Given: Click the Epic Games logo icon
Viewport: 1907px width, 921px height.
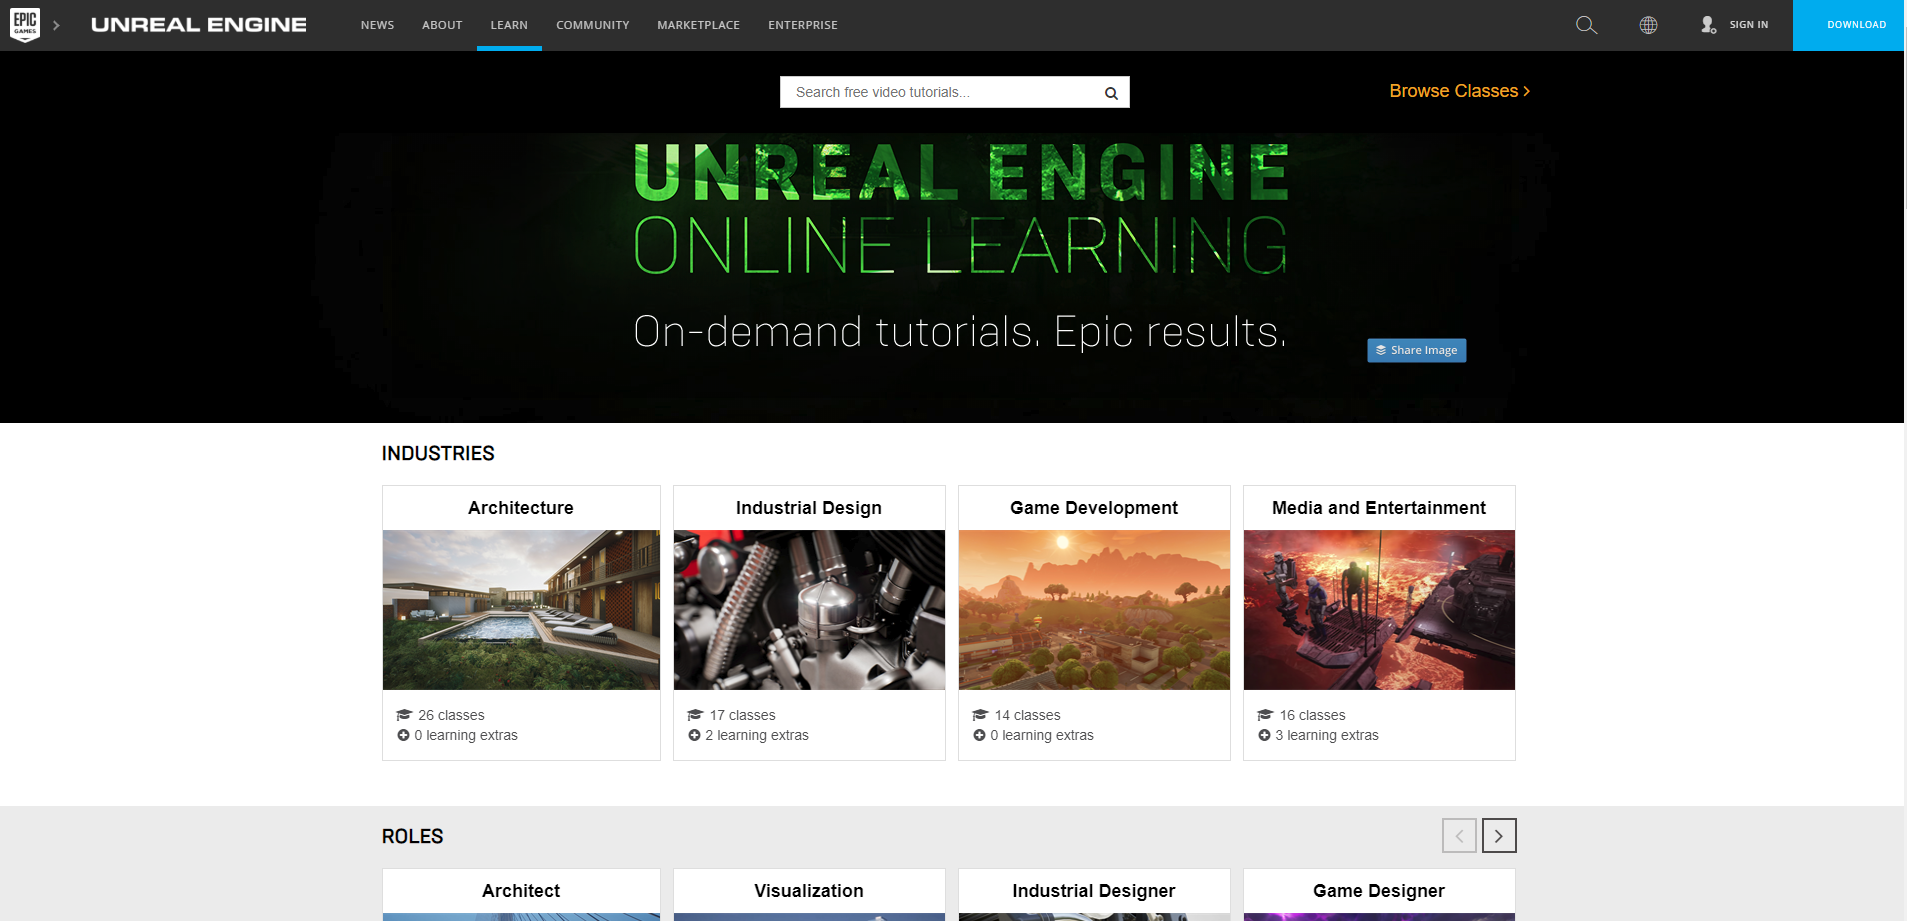Looking at the screenshot, I should [25, 24].
